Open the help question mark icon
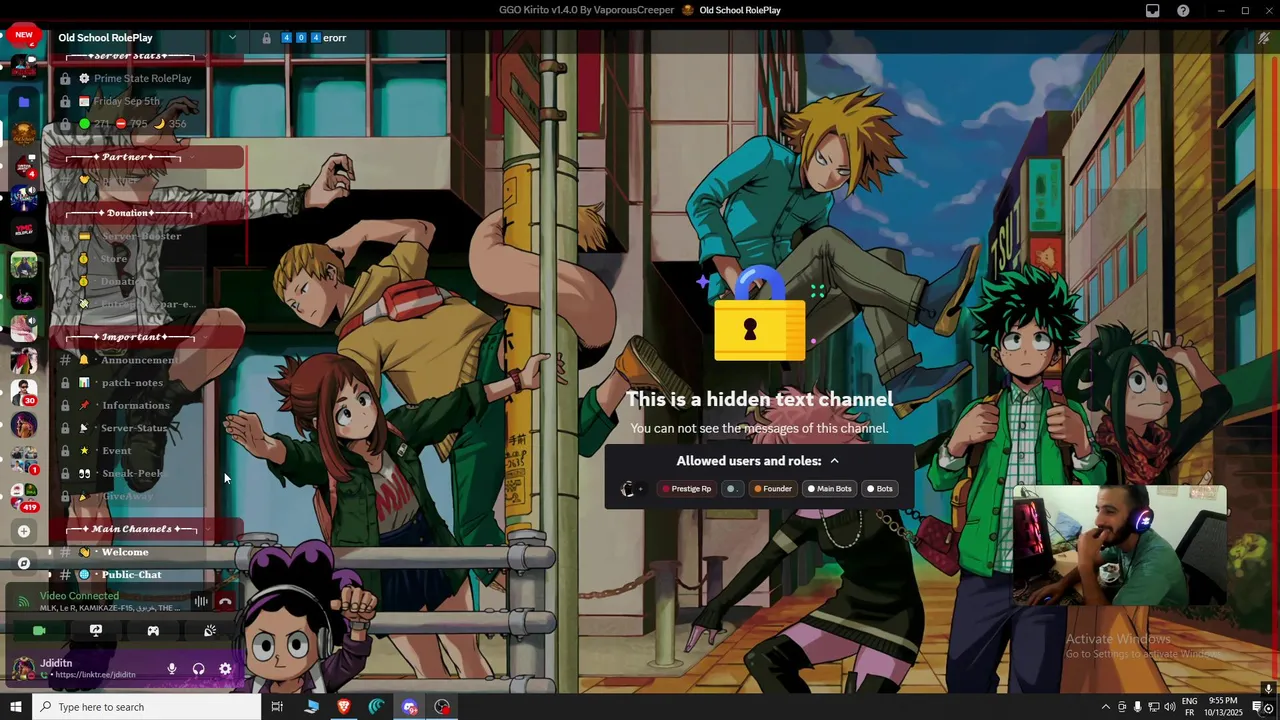 (1183, 10)
